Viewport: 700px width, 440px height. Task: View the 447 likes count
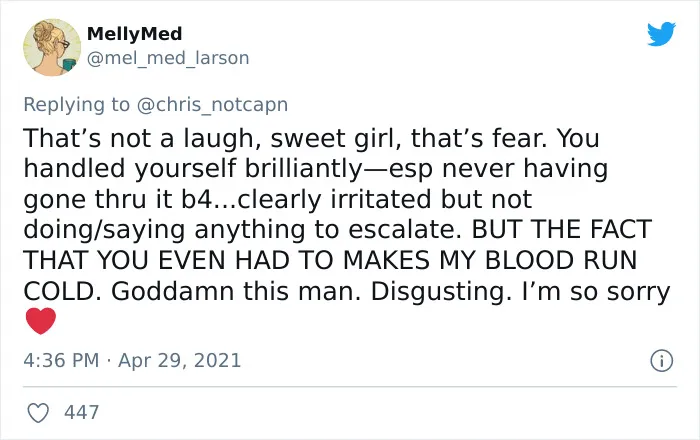pos(81,413)
